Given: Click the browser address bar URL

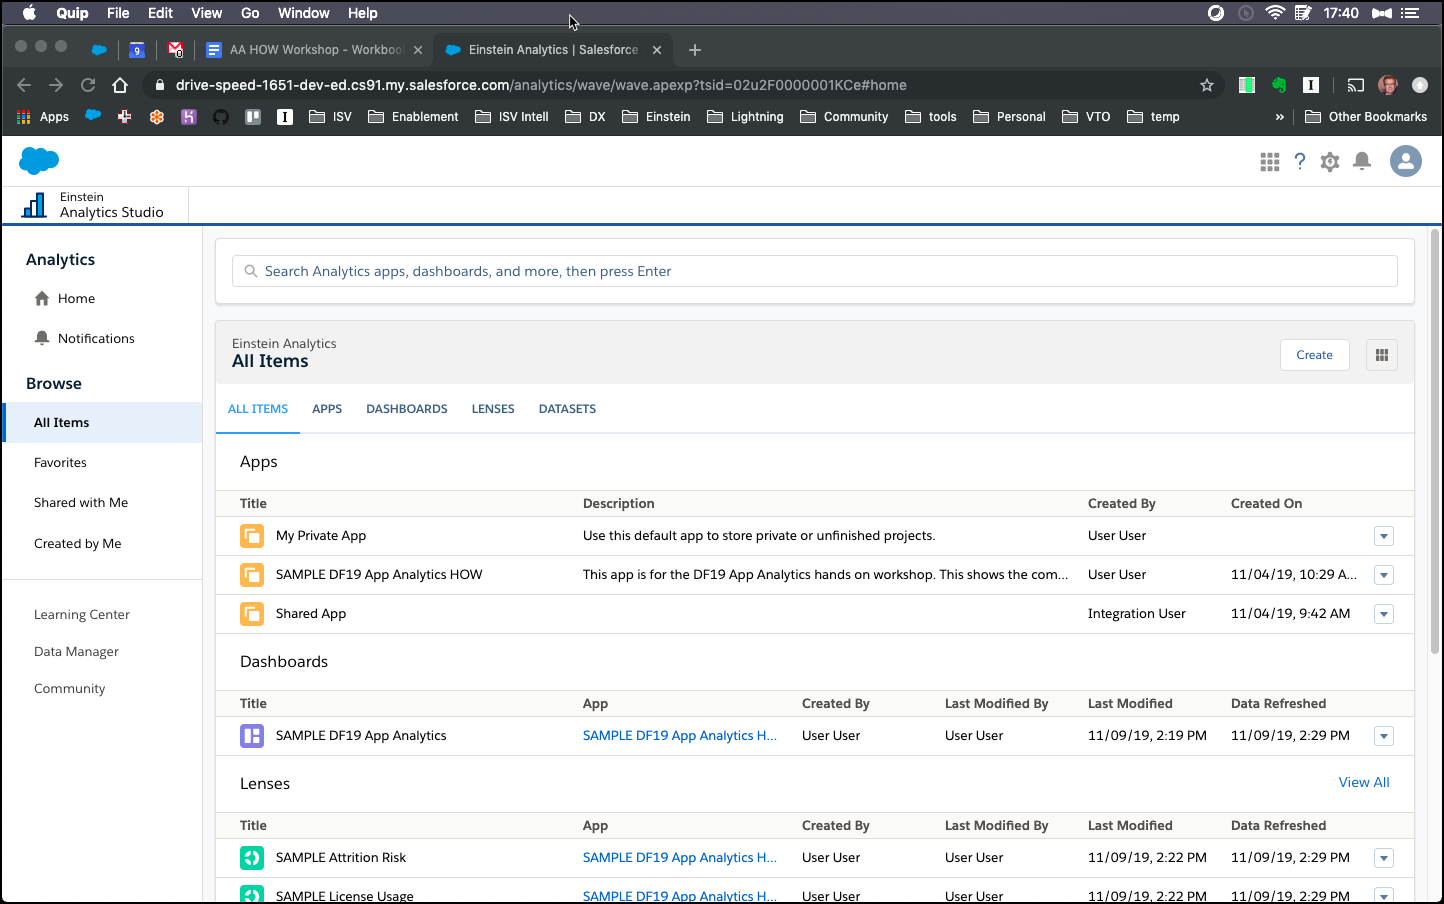Looking at the screenshot, I should [x=541, y=85].
